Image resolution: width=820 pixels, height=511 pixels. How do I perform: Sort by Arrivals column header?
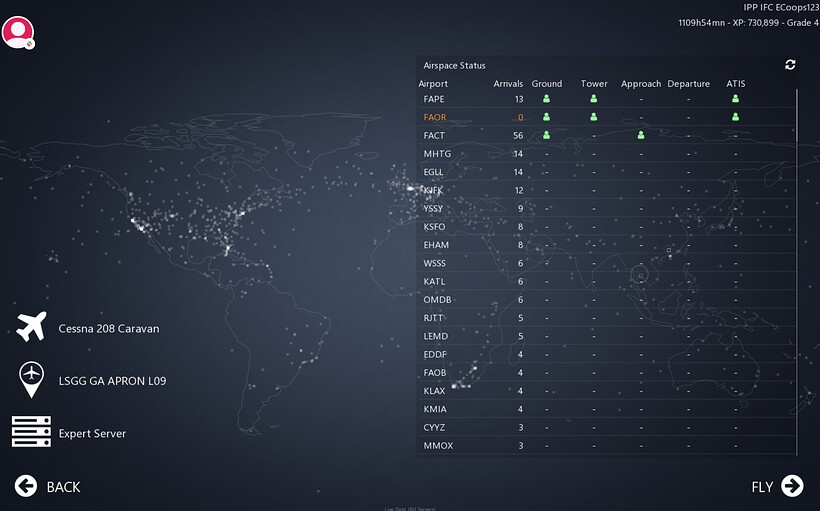point(508,84)
